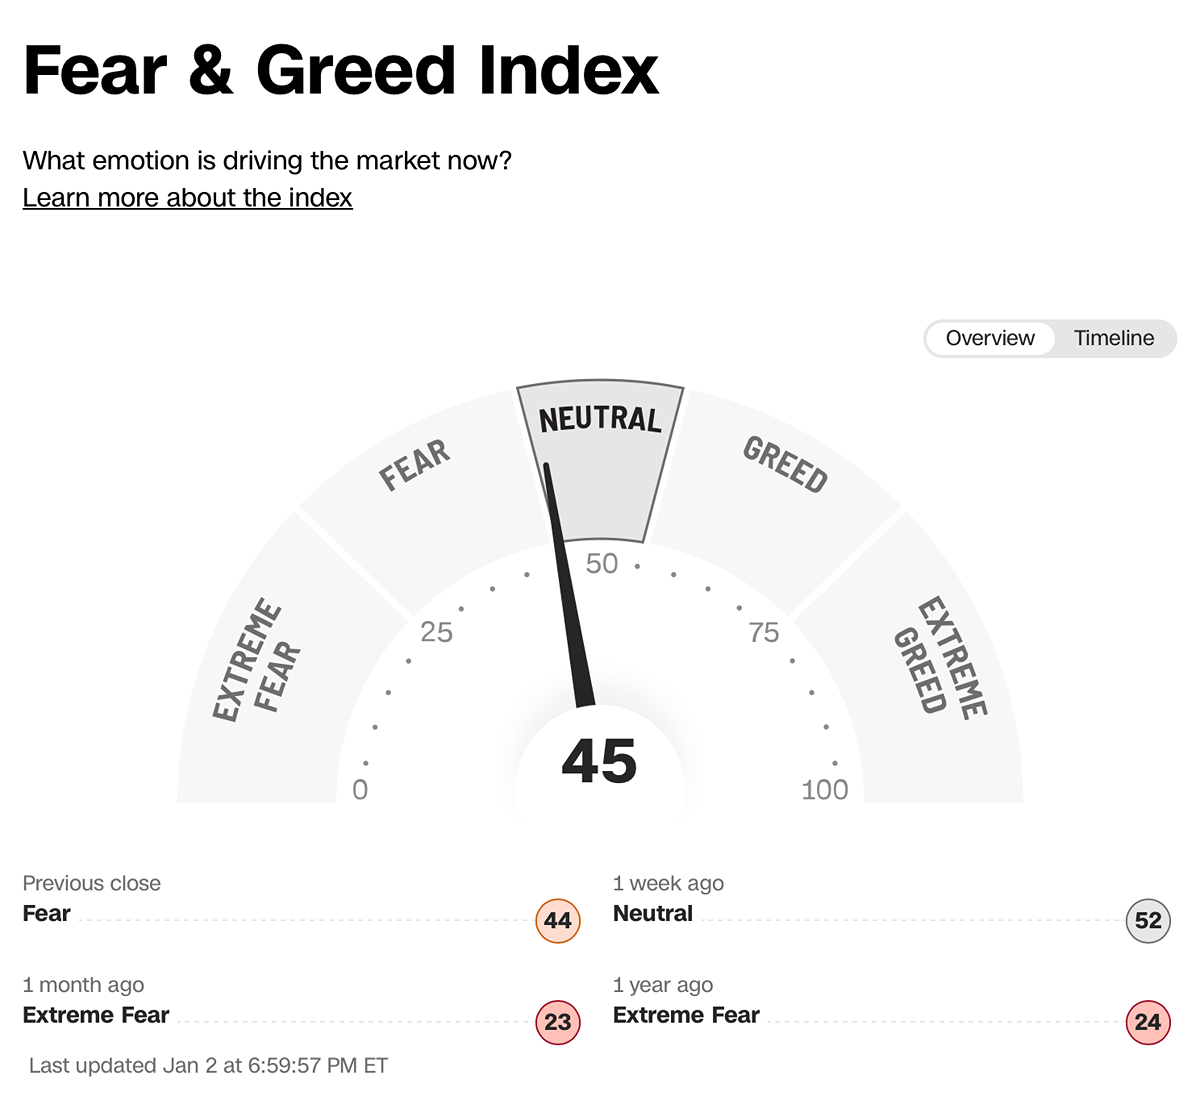Click the orange 44 previous close badge
Viewport: 1200px width, 1113px height.
coord(558,921)
